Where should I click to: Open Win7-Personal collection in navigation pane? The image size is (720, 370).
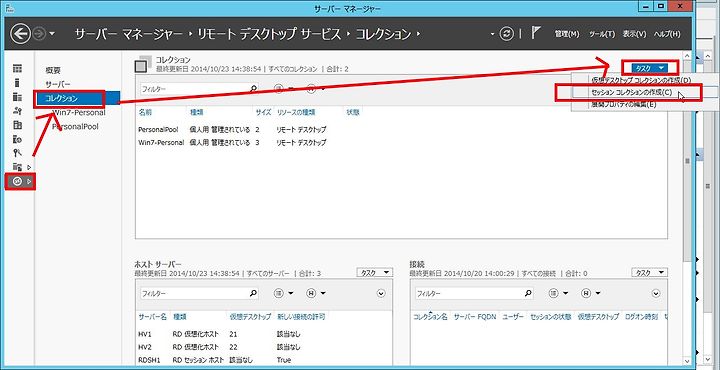point(79,112)
